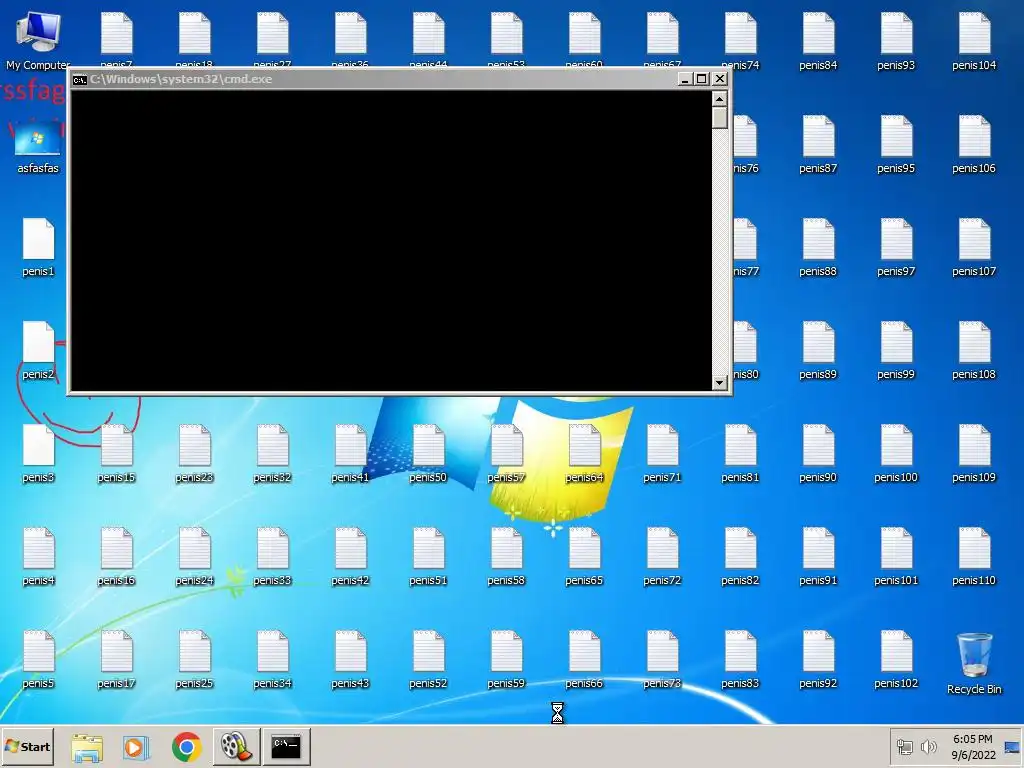Select the file named penis65
Screen dimensions: 1024x768
point(584,558)
